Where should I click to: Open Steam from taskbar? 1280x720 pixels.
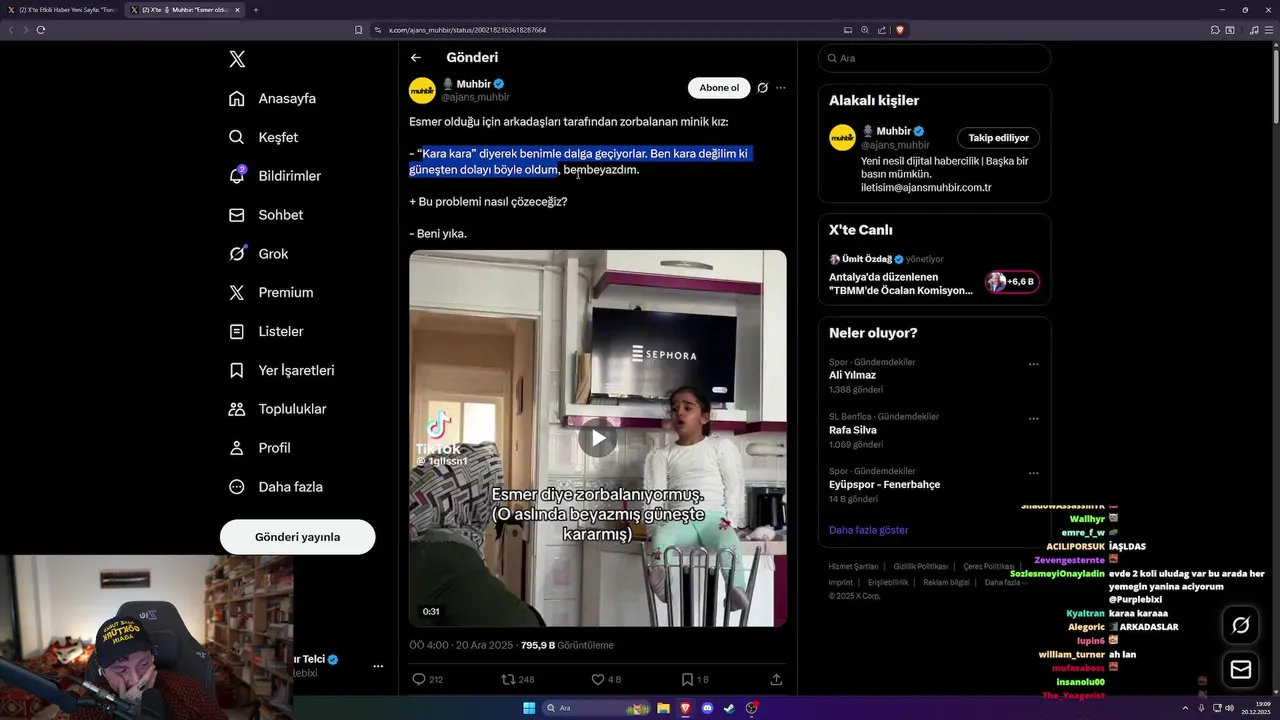pyautogui.click(x=729, y=708)
